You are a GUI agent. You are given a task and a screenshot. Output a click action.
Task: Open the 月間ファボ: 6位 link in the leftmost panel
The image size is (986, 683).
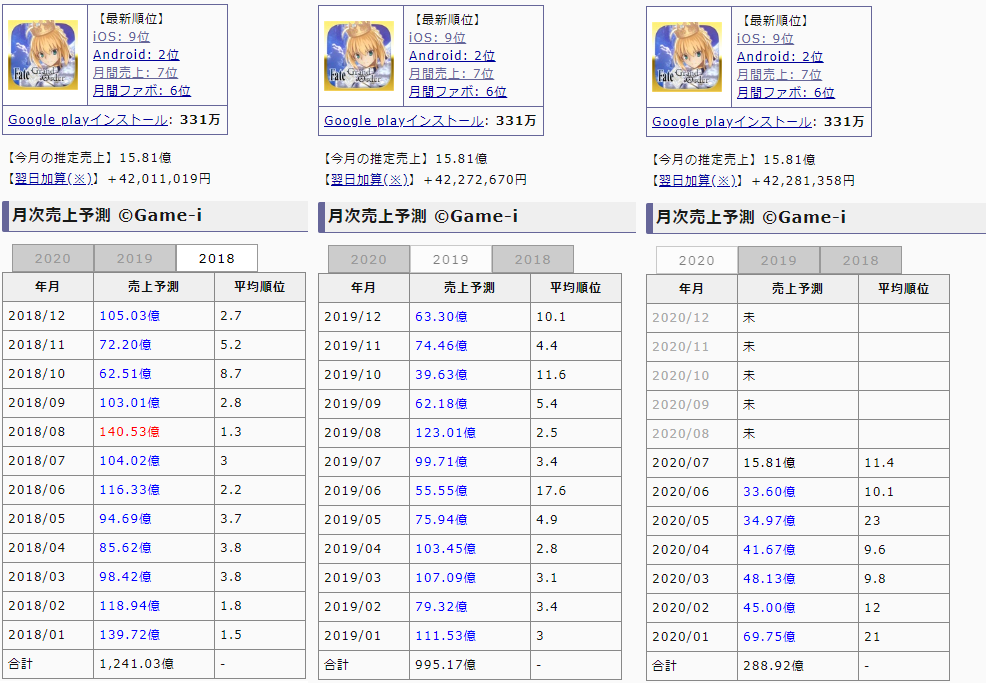141,91
